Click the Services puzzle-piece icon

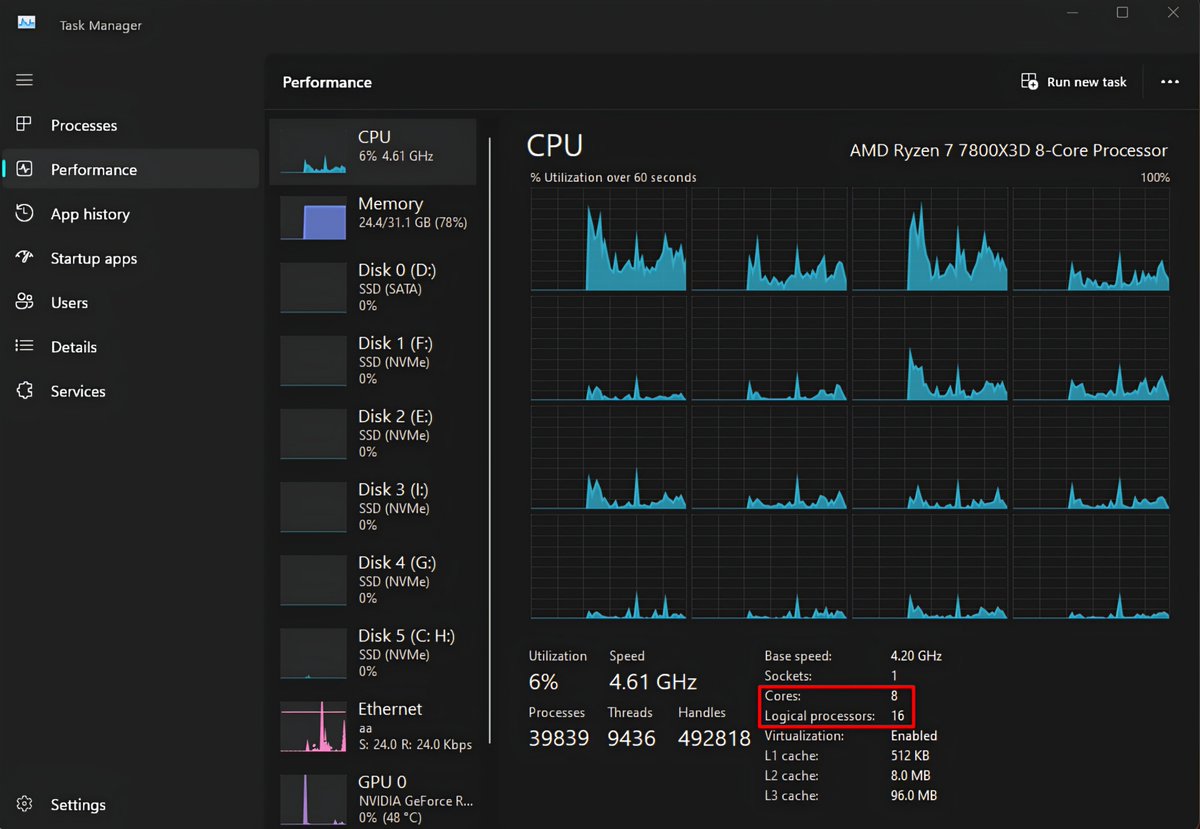pyautogui.click(x=25, y=391)
